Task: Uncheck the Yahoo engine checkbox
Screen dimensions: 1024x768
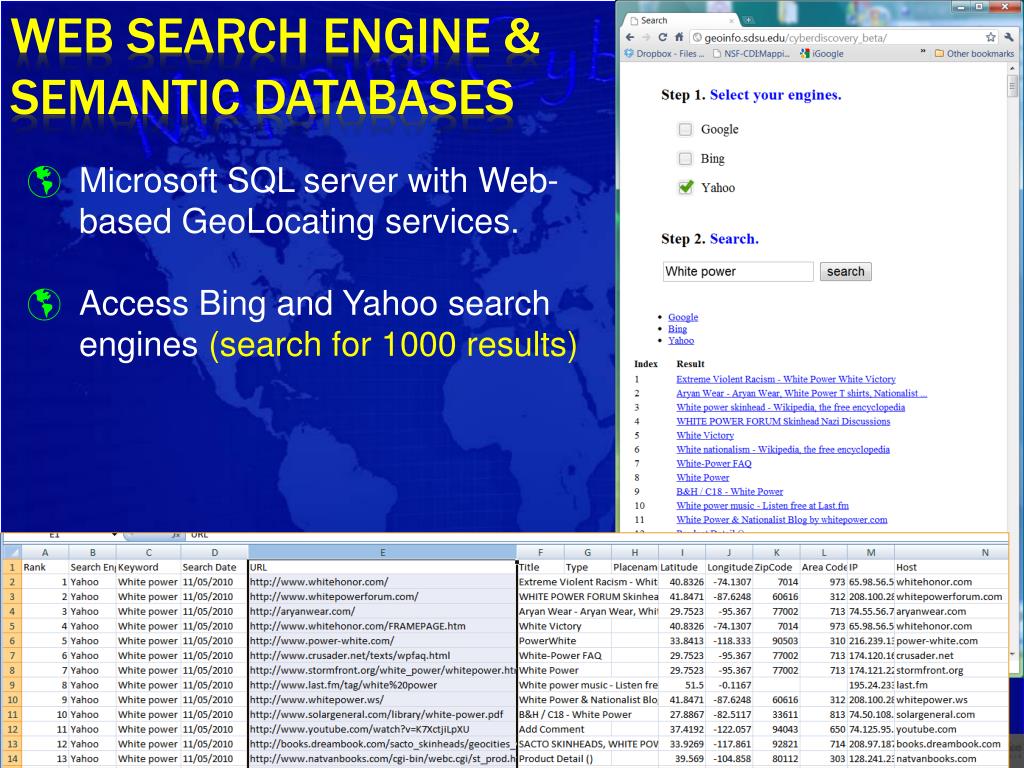Action: coord(685,187)
